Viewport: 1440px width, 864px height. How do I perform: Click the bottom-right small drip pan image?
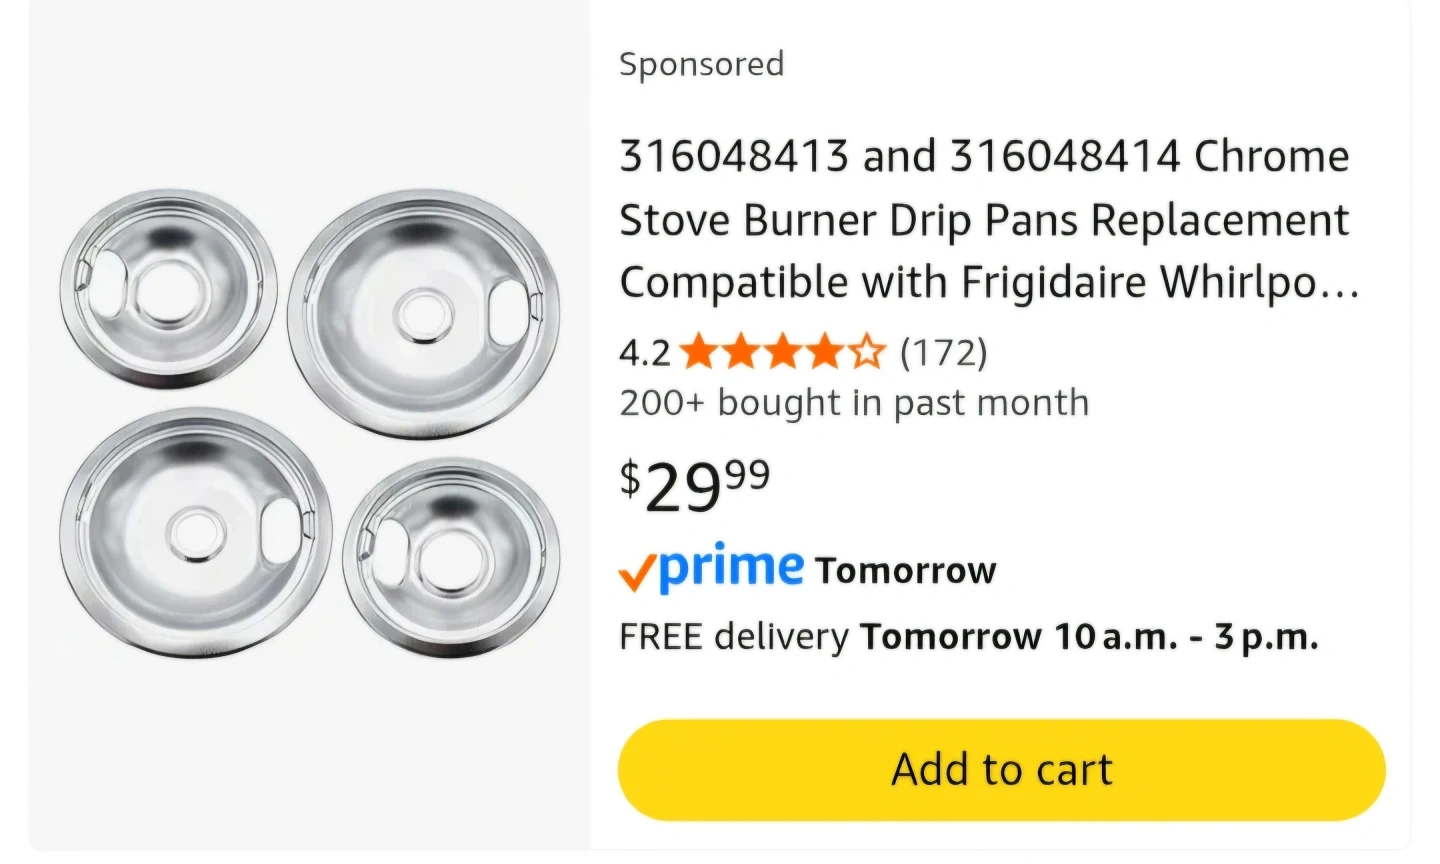451,558
